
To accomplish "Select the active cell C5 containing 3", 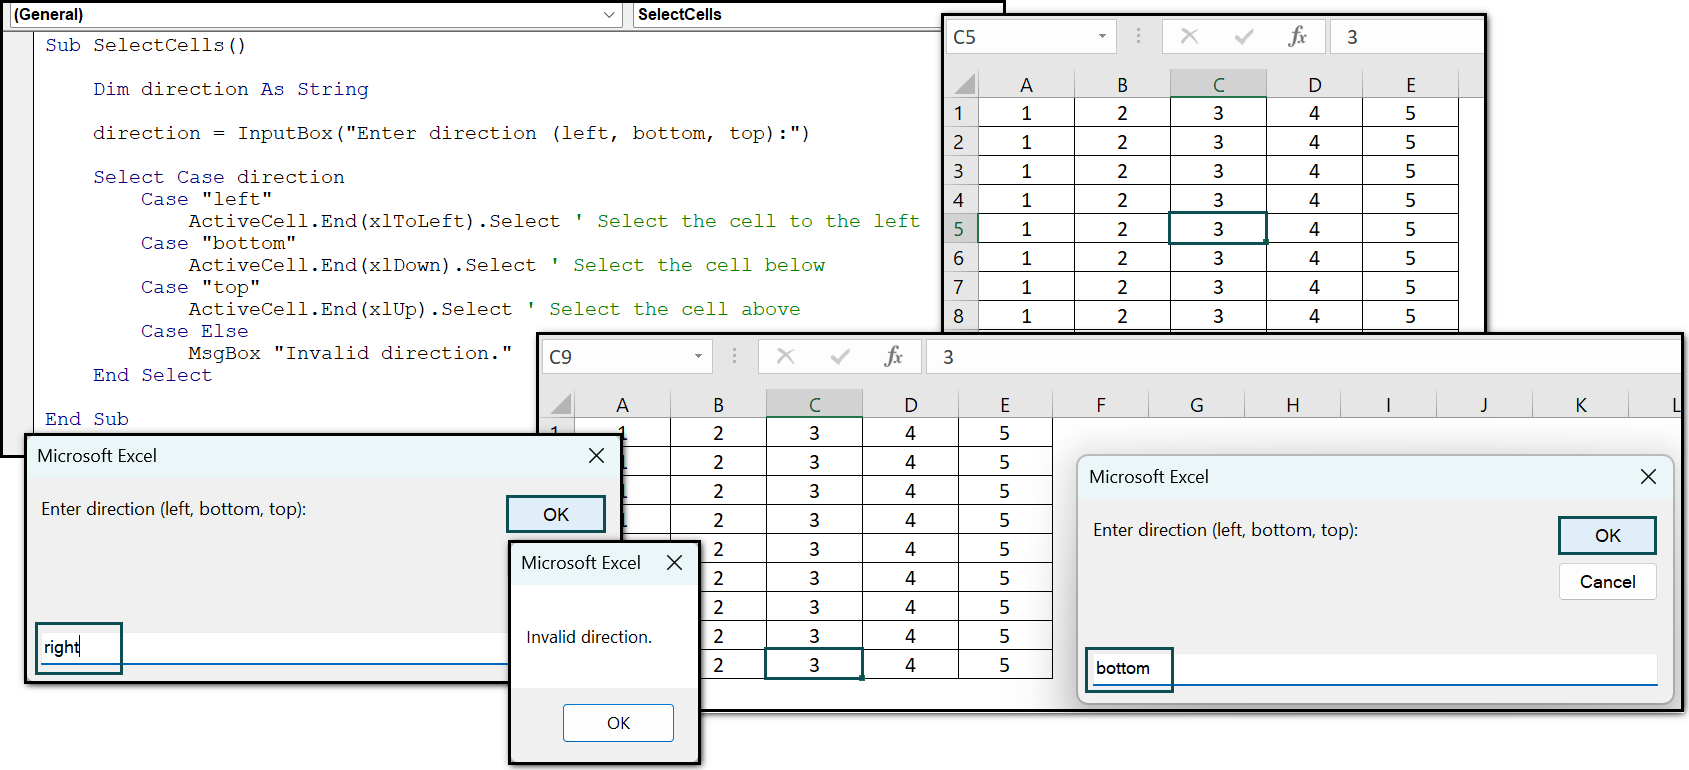I will (1218, 229).
